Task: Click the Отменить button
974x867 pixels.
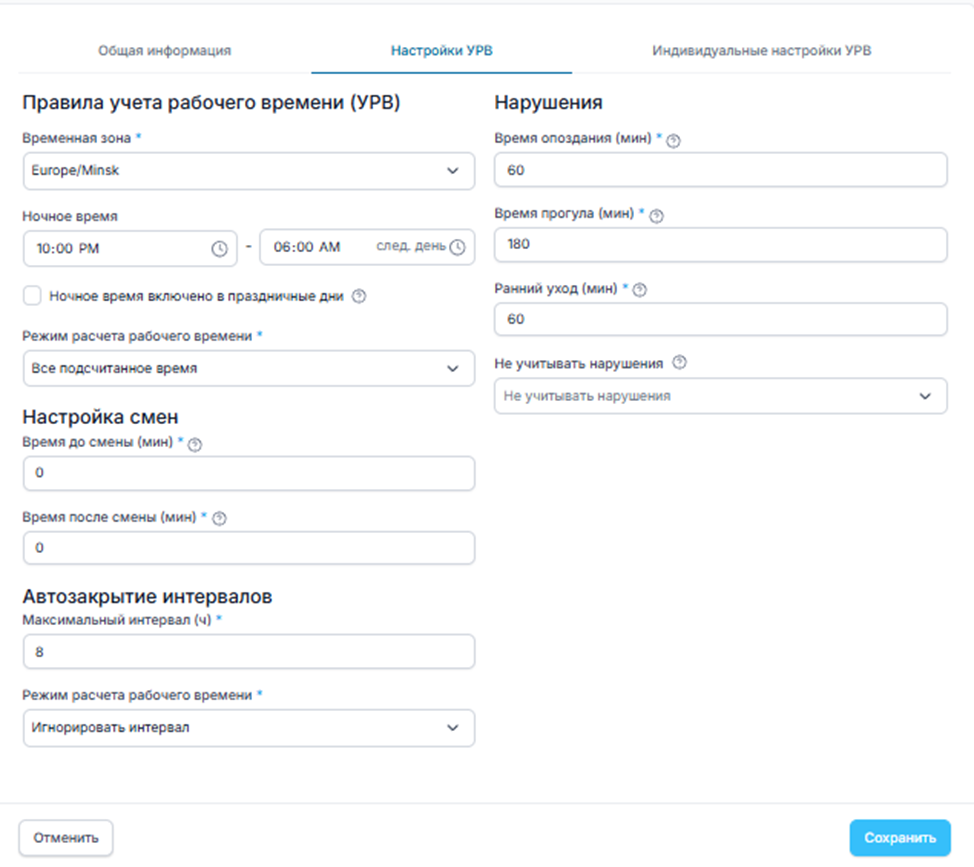Action: click(66, 837)
